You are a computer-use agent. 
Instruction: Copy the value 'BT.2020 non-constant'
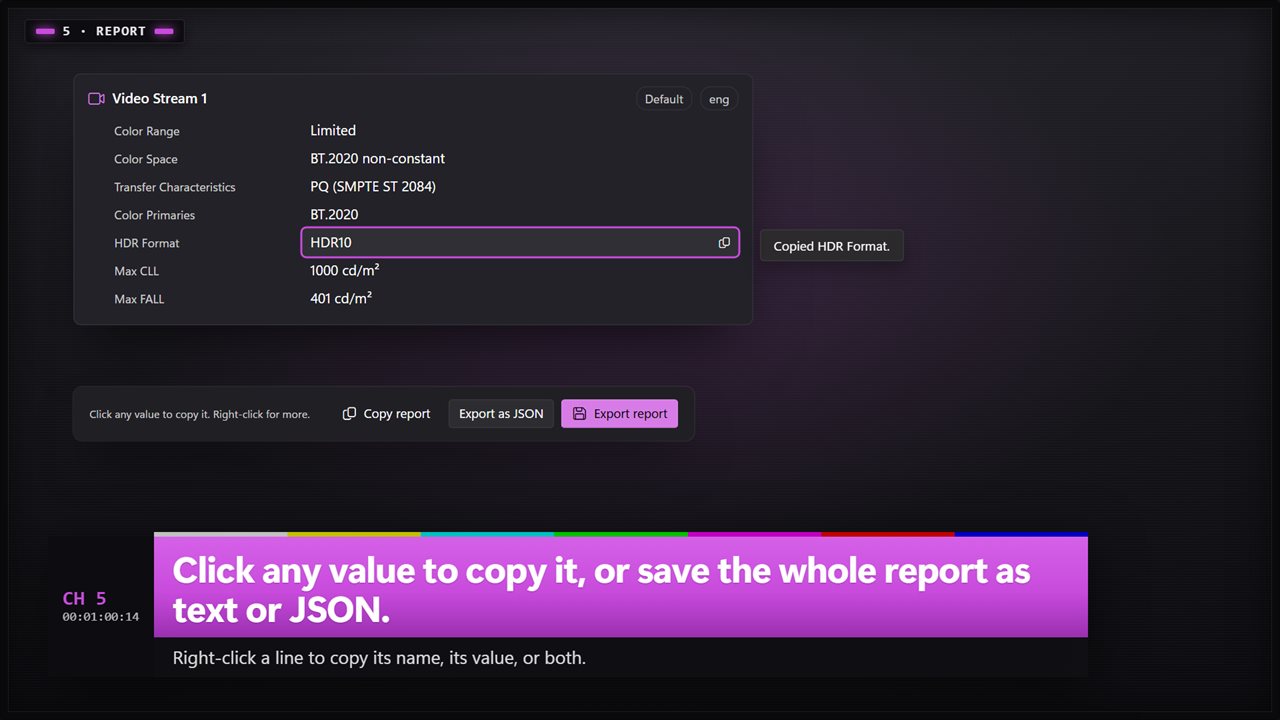click(378, 159)
